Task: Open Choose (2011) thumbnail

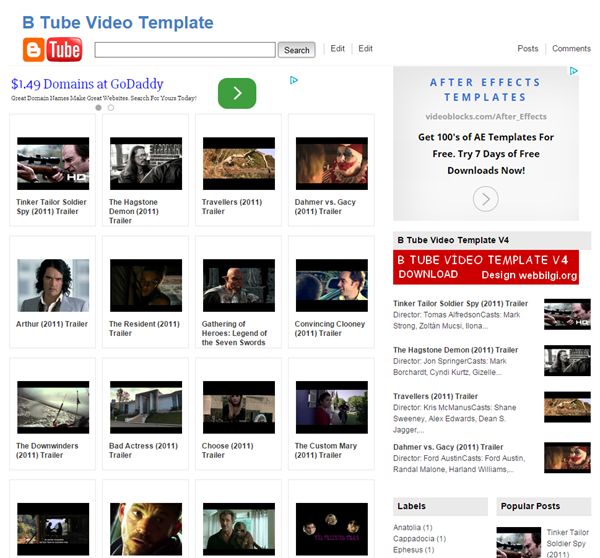Action: pyautogui.click(x=239, y=407)
